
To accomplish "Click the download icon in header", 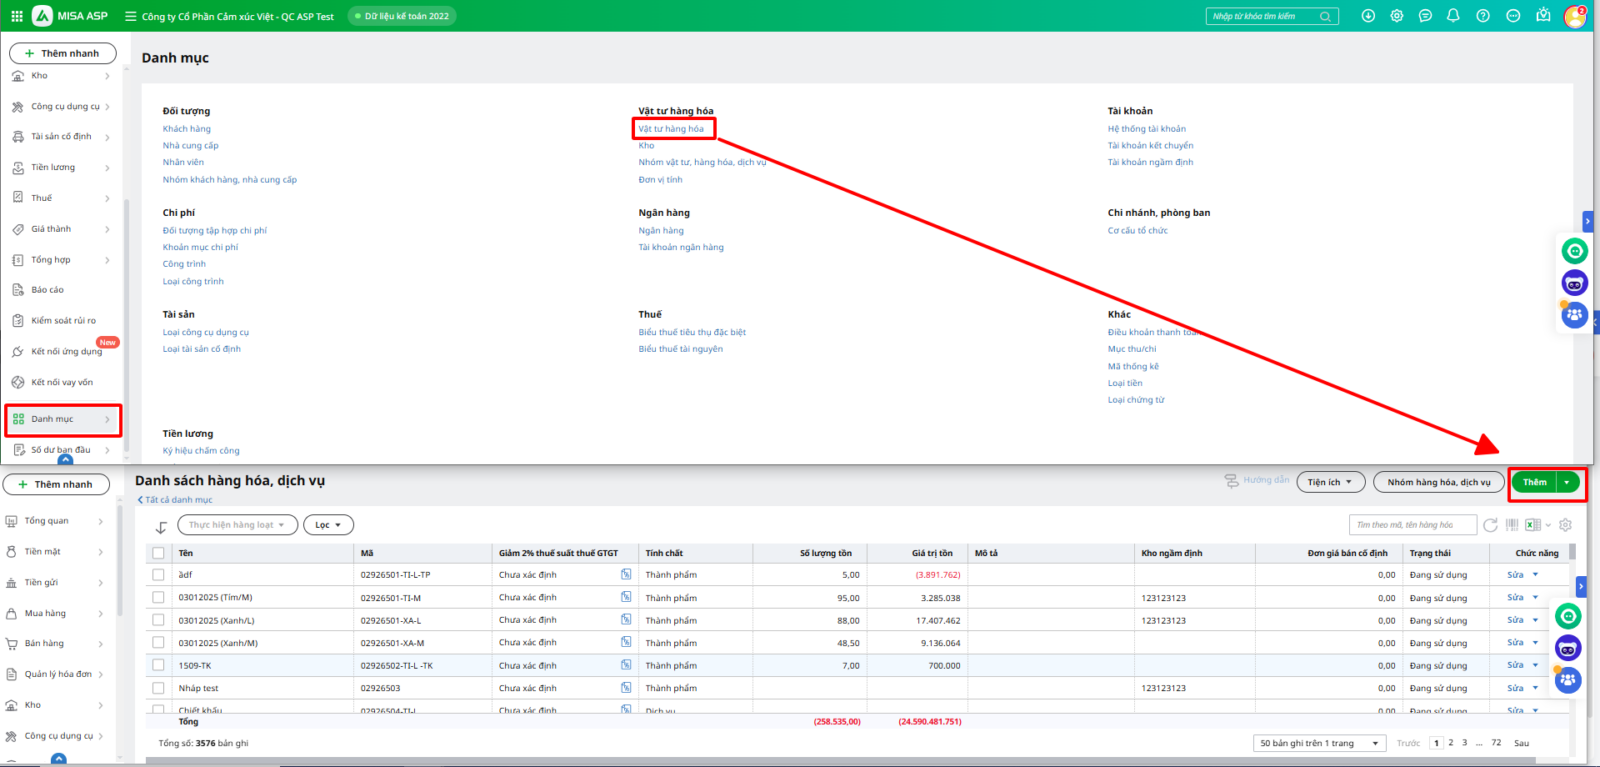I will [1368, 16].
